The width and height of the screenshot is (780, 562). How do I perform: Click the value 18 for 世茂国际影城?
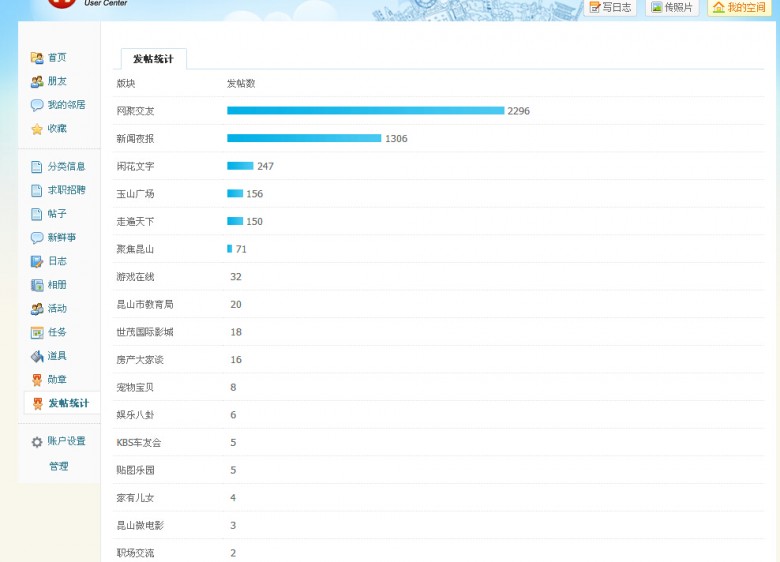click(x=236, y=332)
